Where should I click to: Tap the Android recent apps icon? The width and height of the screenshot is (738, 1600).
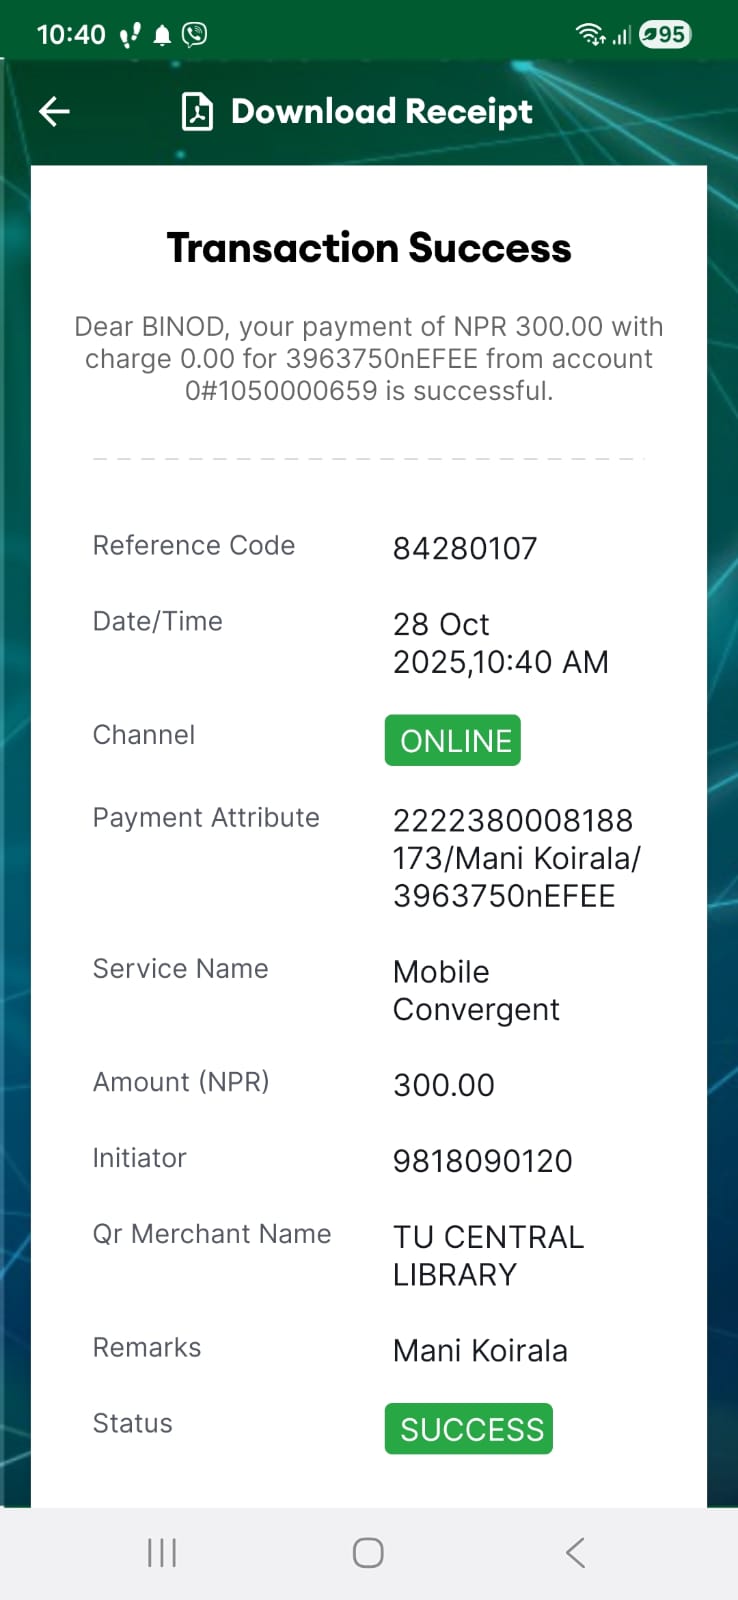point(162,1553)
